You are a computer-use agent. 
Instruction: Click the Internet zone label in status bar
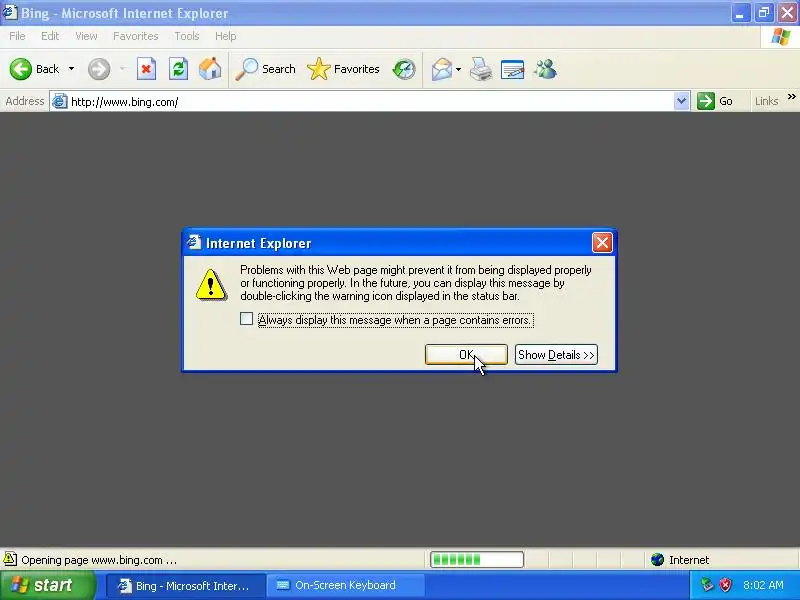click(689, 560)
